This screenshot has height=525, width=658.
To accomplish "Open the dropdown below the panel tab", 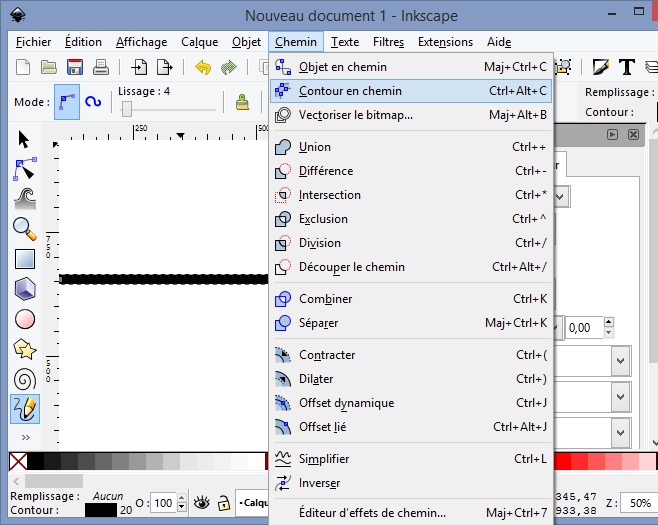I will 561,196.
